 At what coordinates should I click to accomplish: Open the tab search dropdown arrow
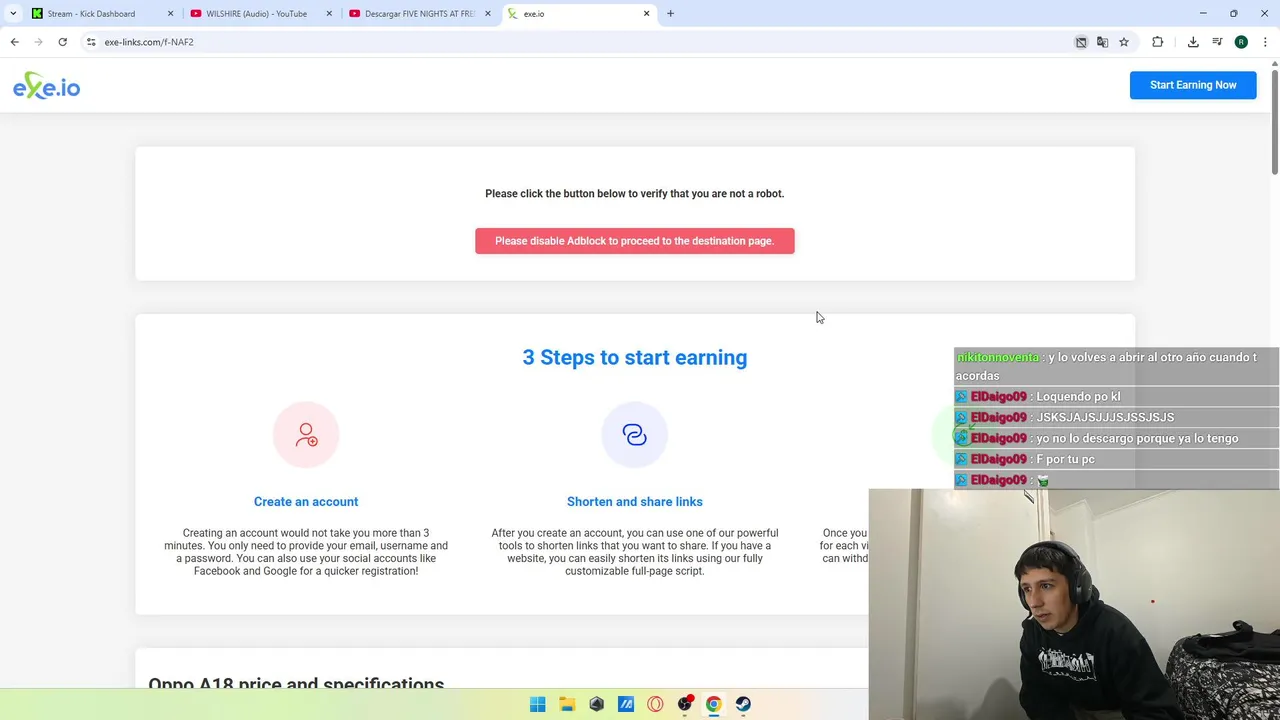[x=13, y=14]
